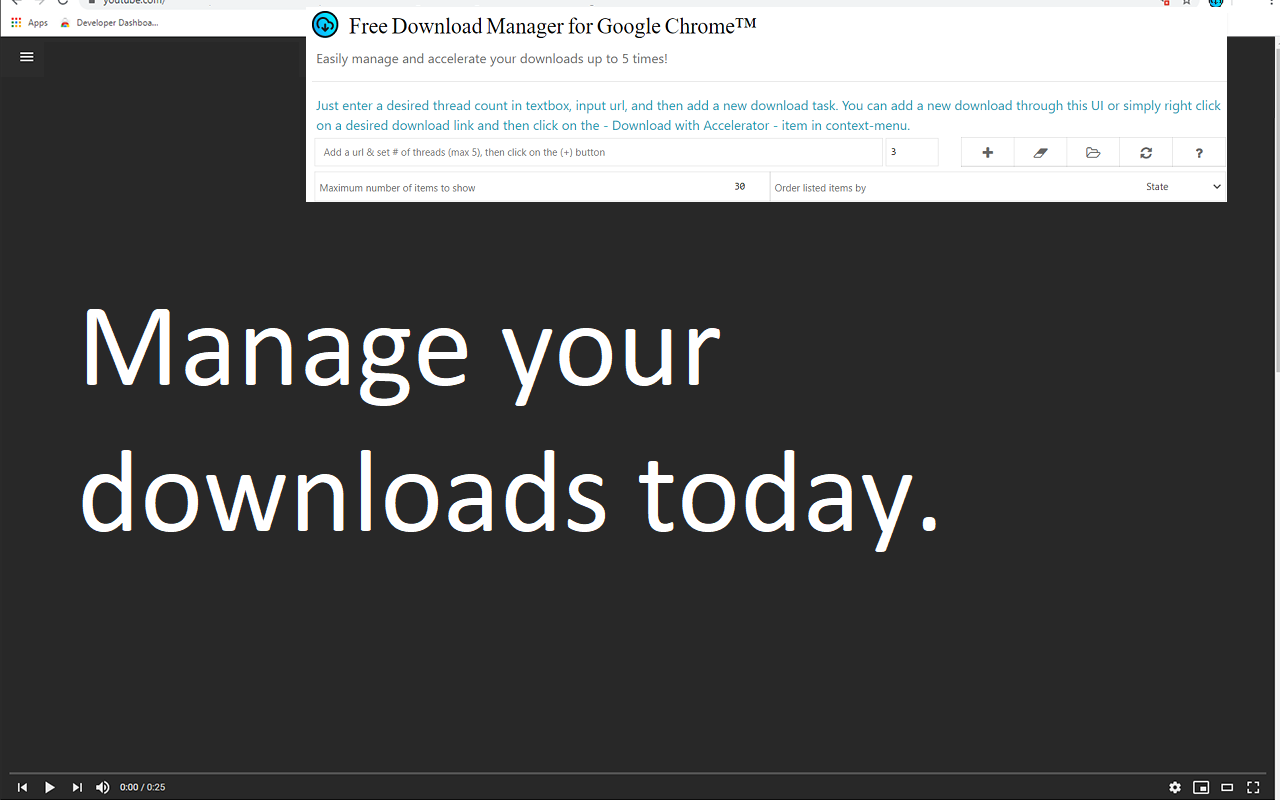Toggle fullscreen on the video player
Viewport: 1280px width, 800px height.
(1253, 787)
